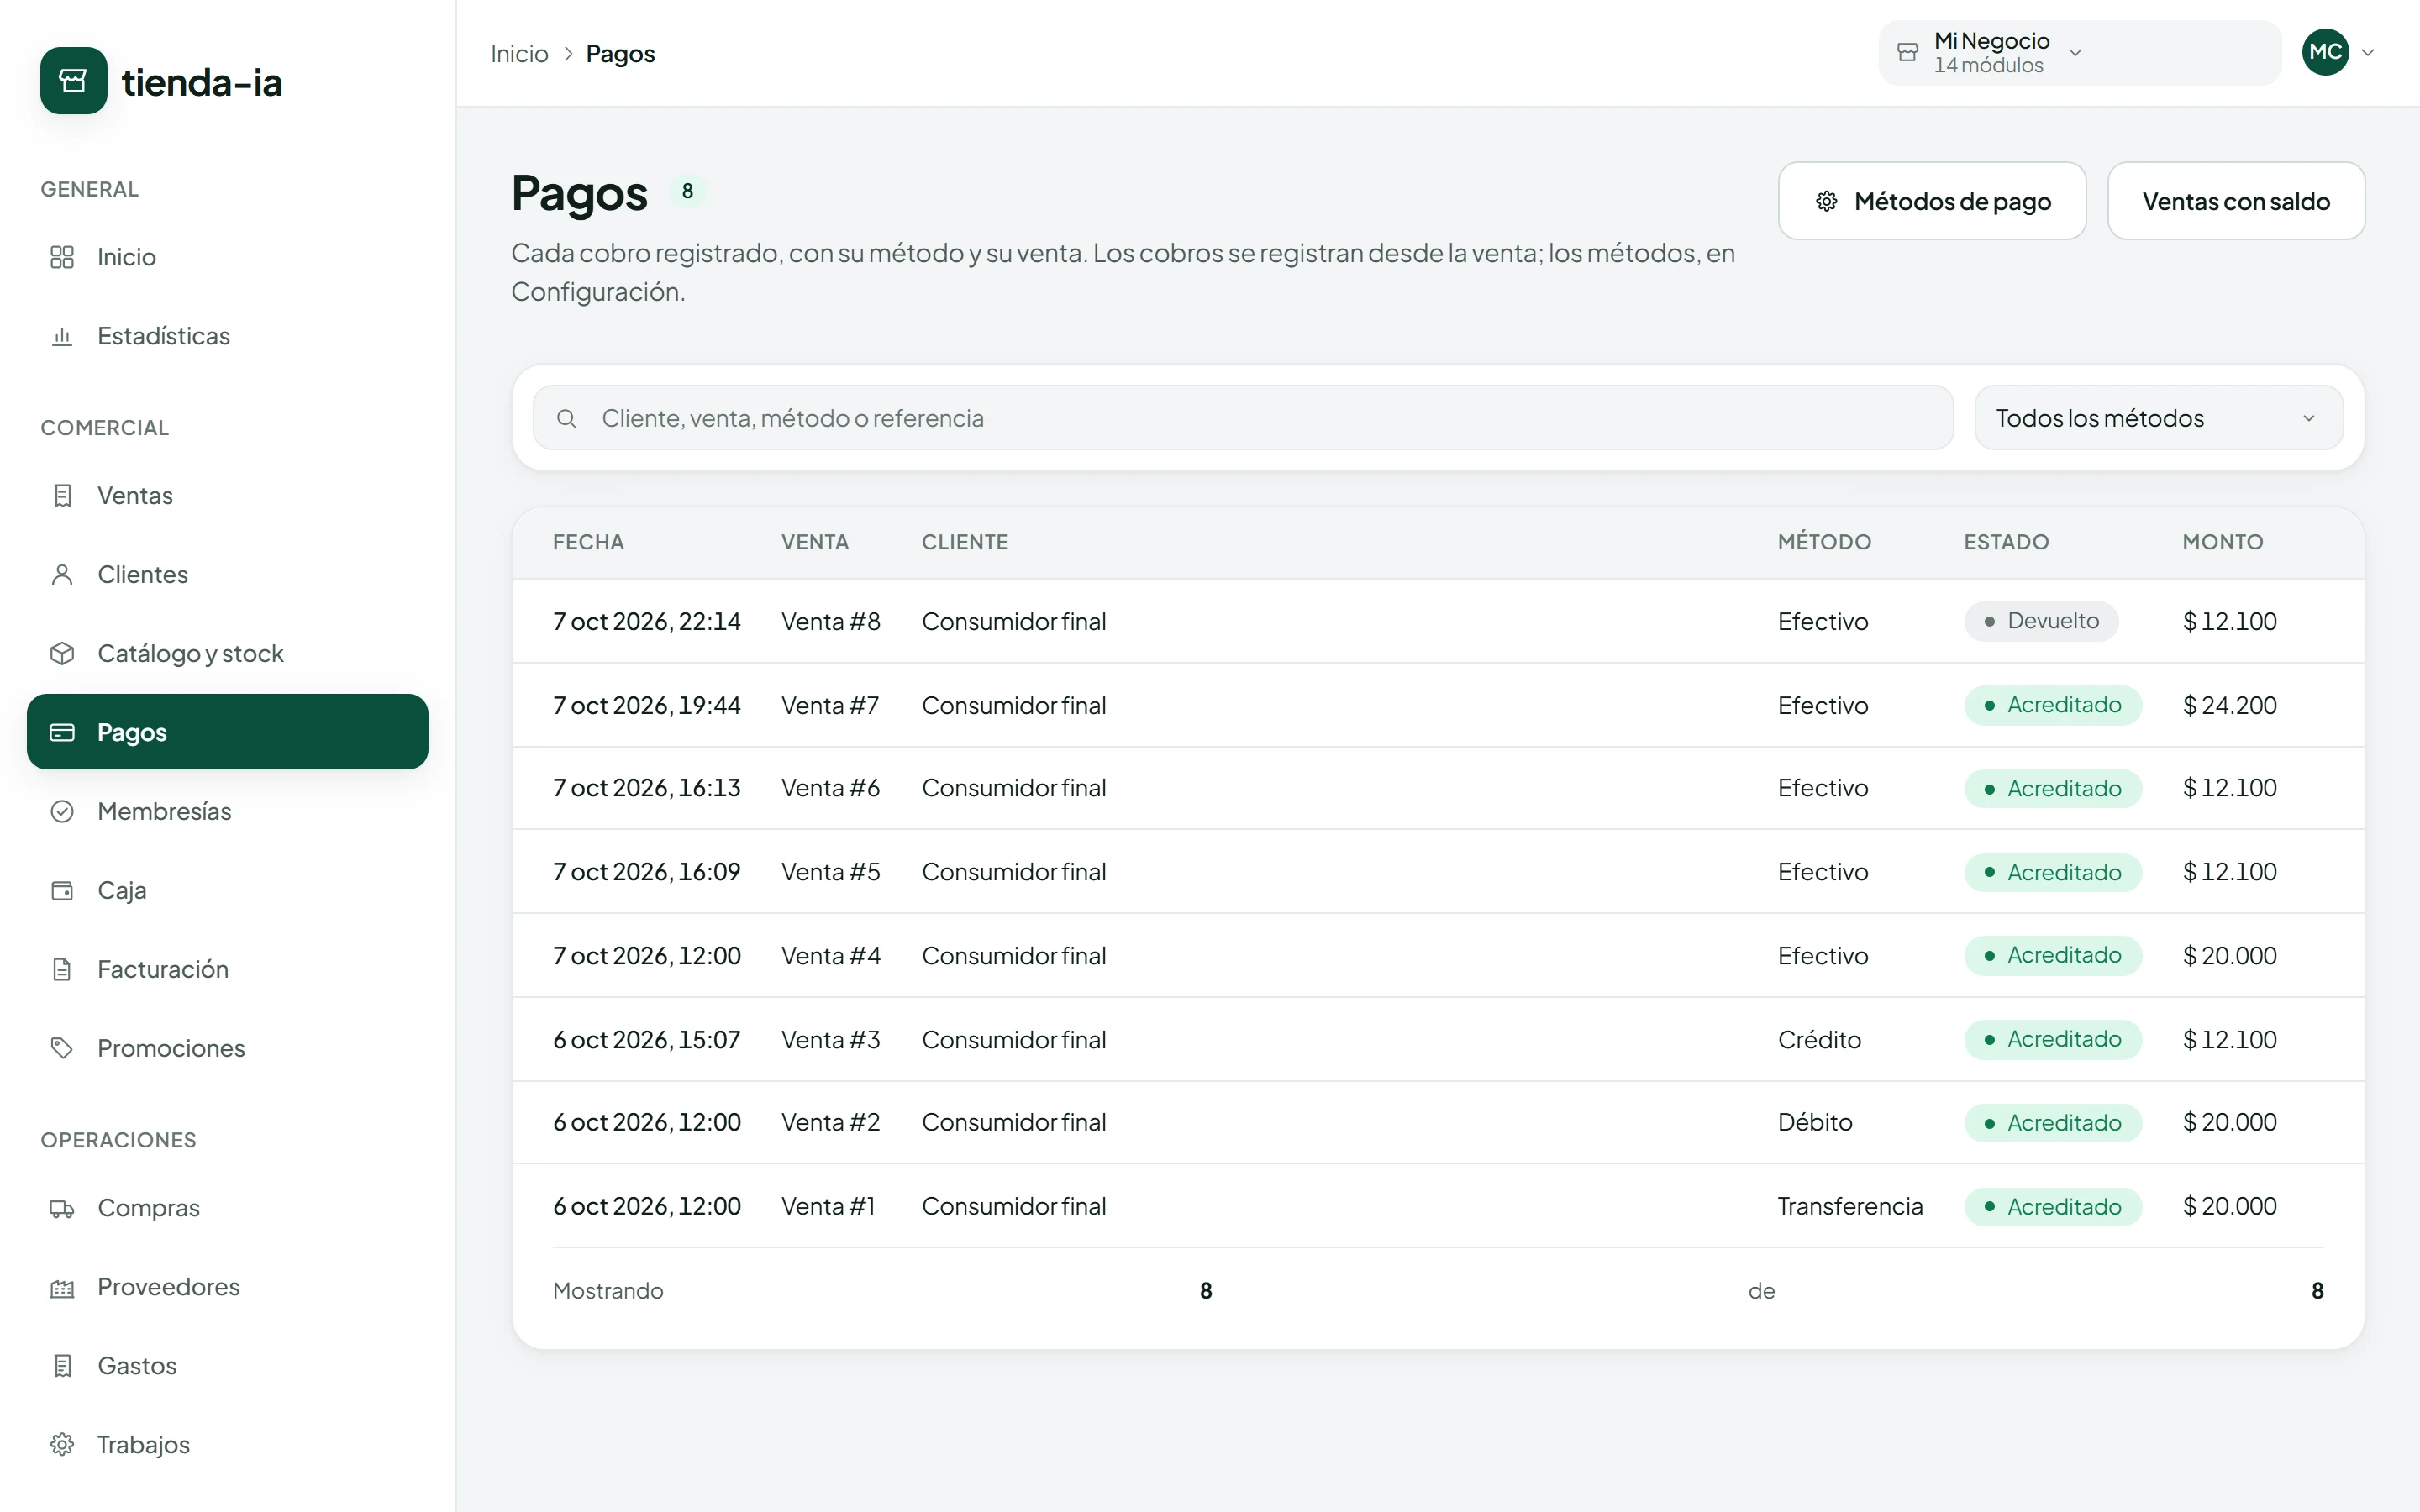Click the Venta #7 cell
2420x1512 pixels.
tap(830, 705)
